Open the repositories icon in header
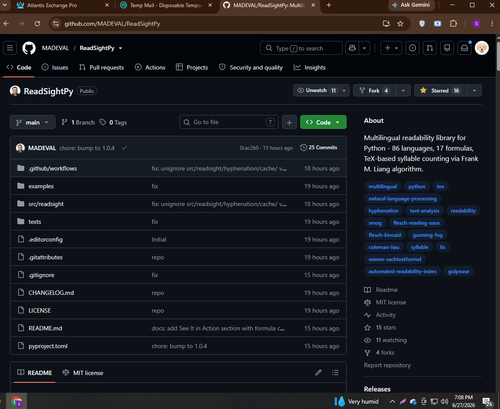 447,48
